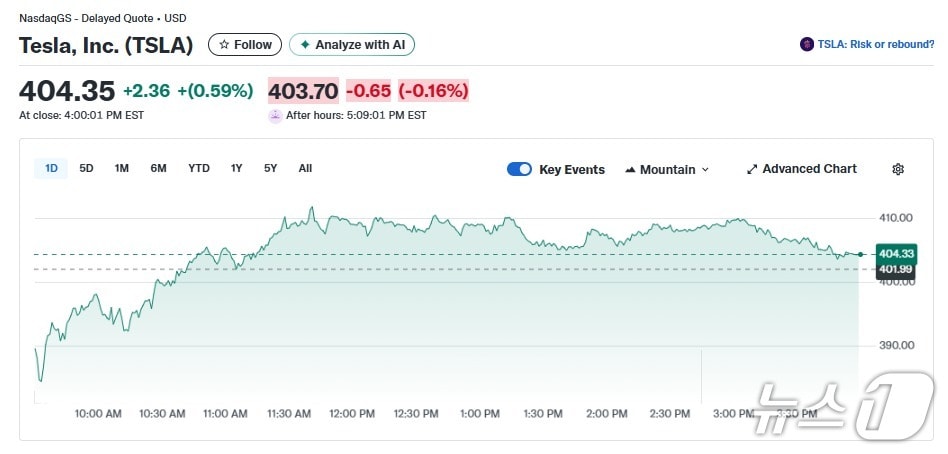The height and width of the screenshot is (454, 948).
Task: Show the 6M chart range
Action: coord(158,168)
